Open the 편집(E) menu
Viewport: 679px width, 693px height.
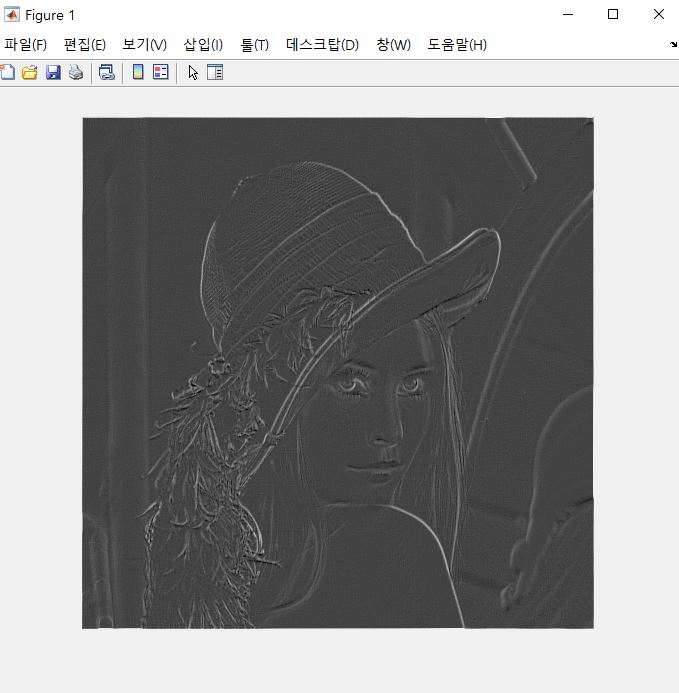click(84, 45)
